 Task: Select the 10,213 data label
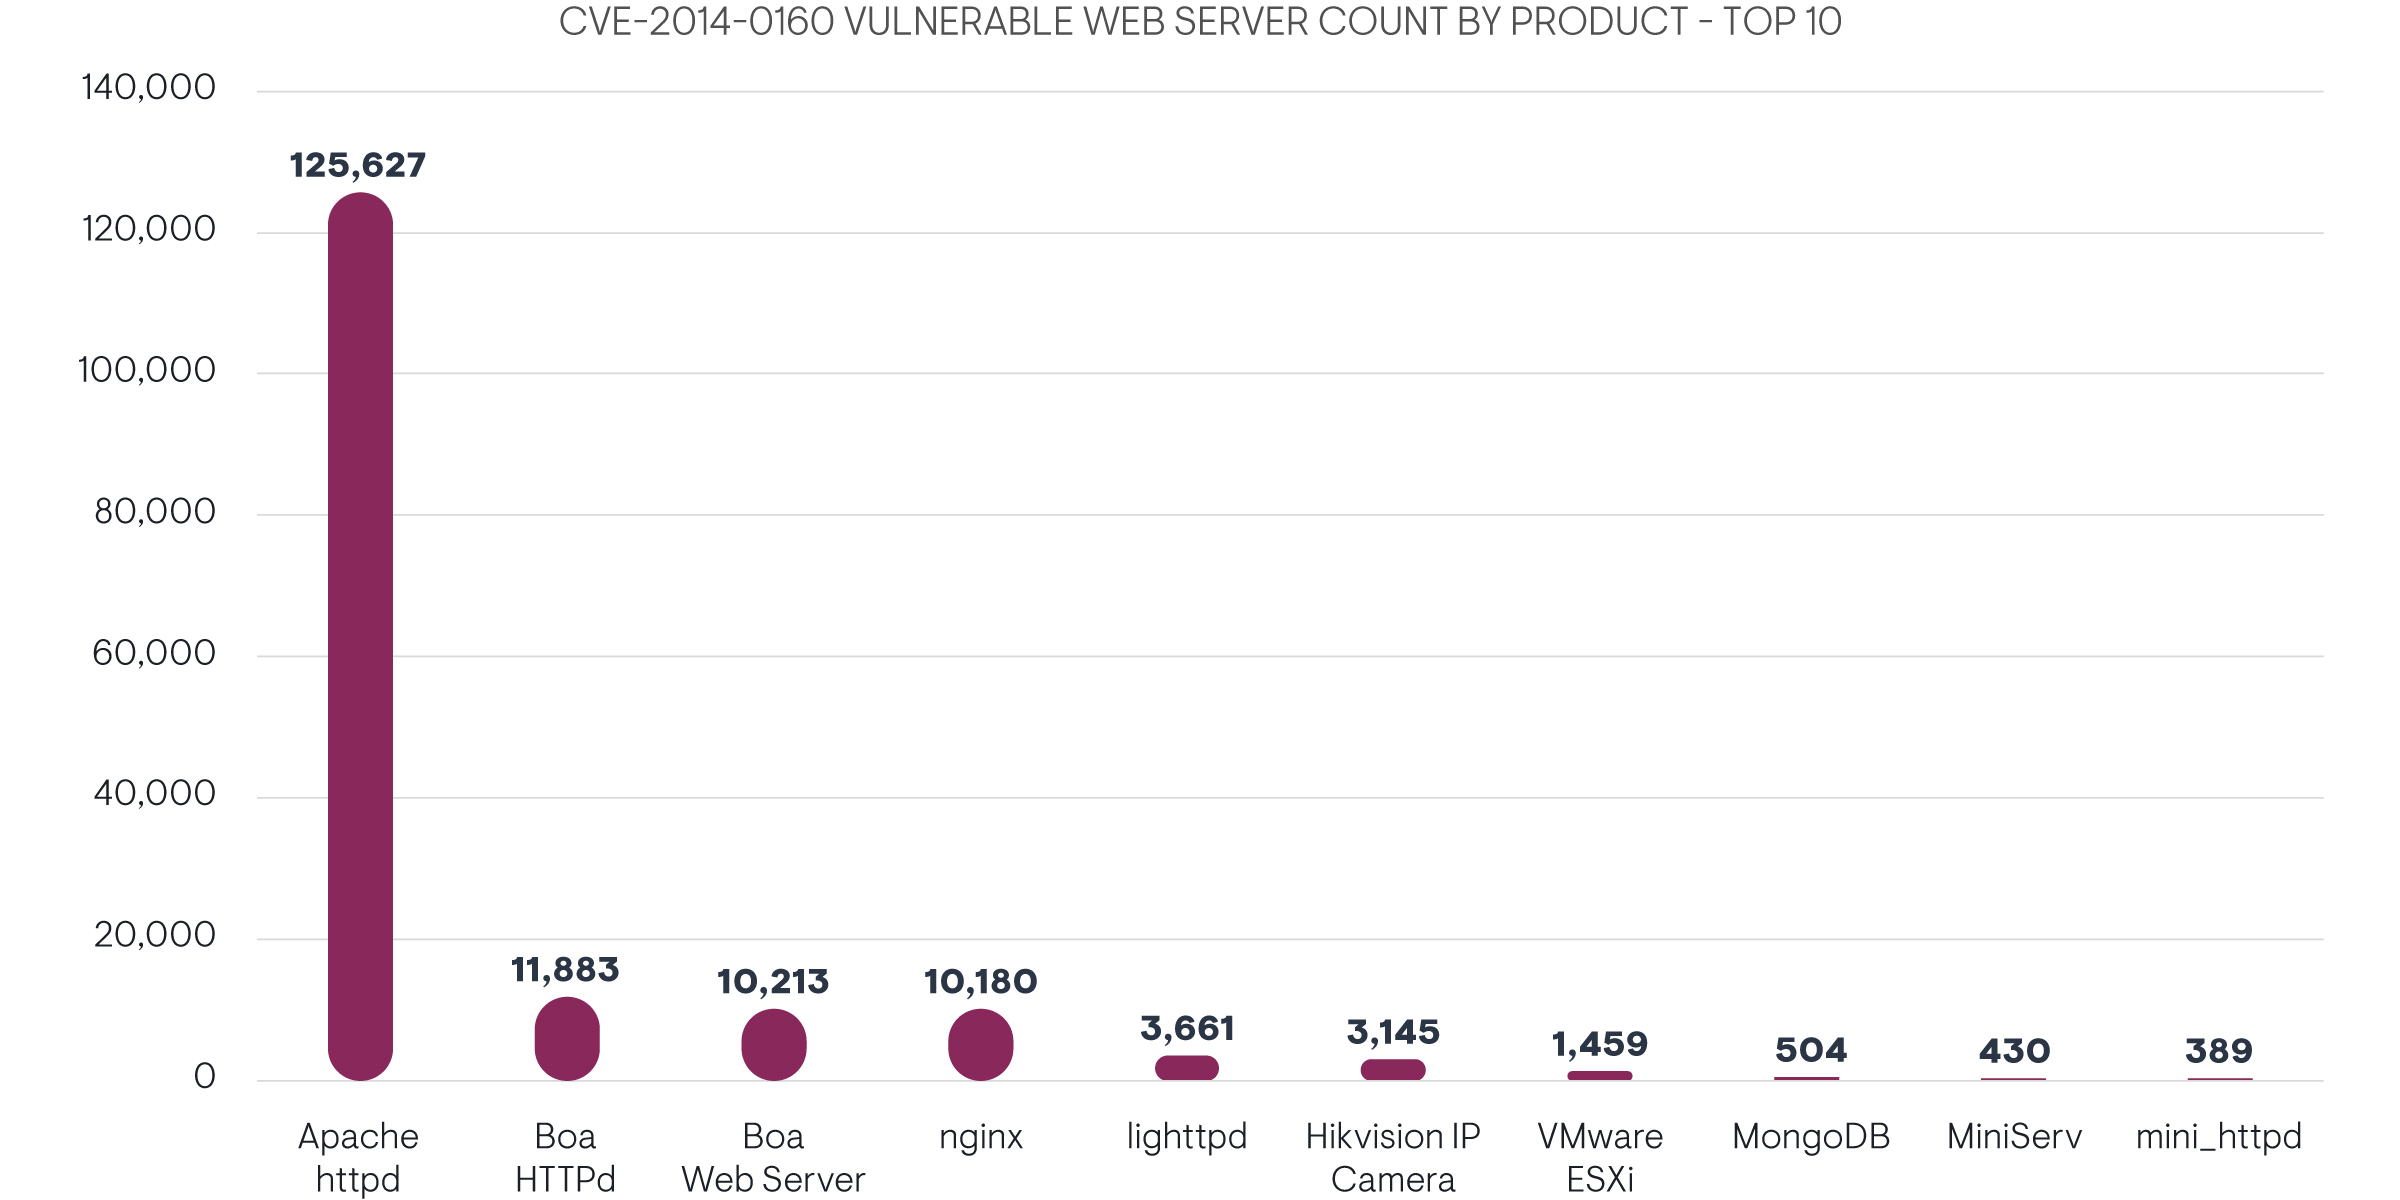[x=773, y=981]
